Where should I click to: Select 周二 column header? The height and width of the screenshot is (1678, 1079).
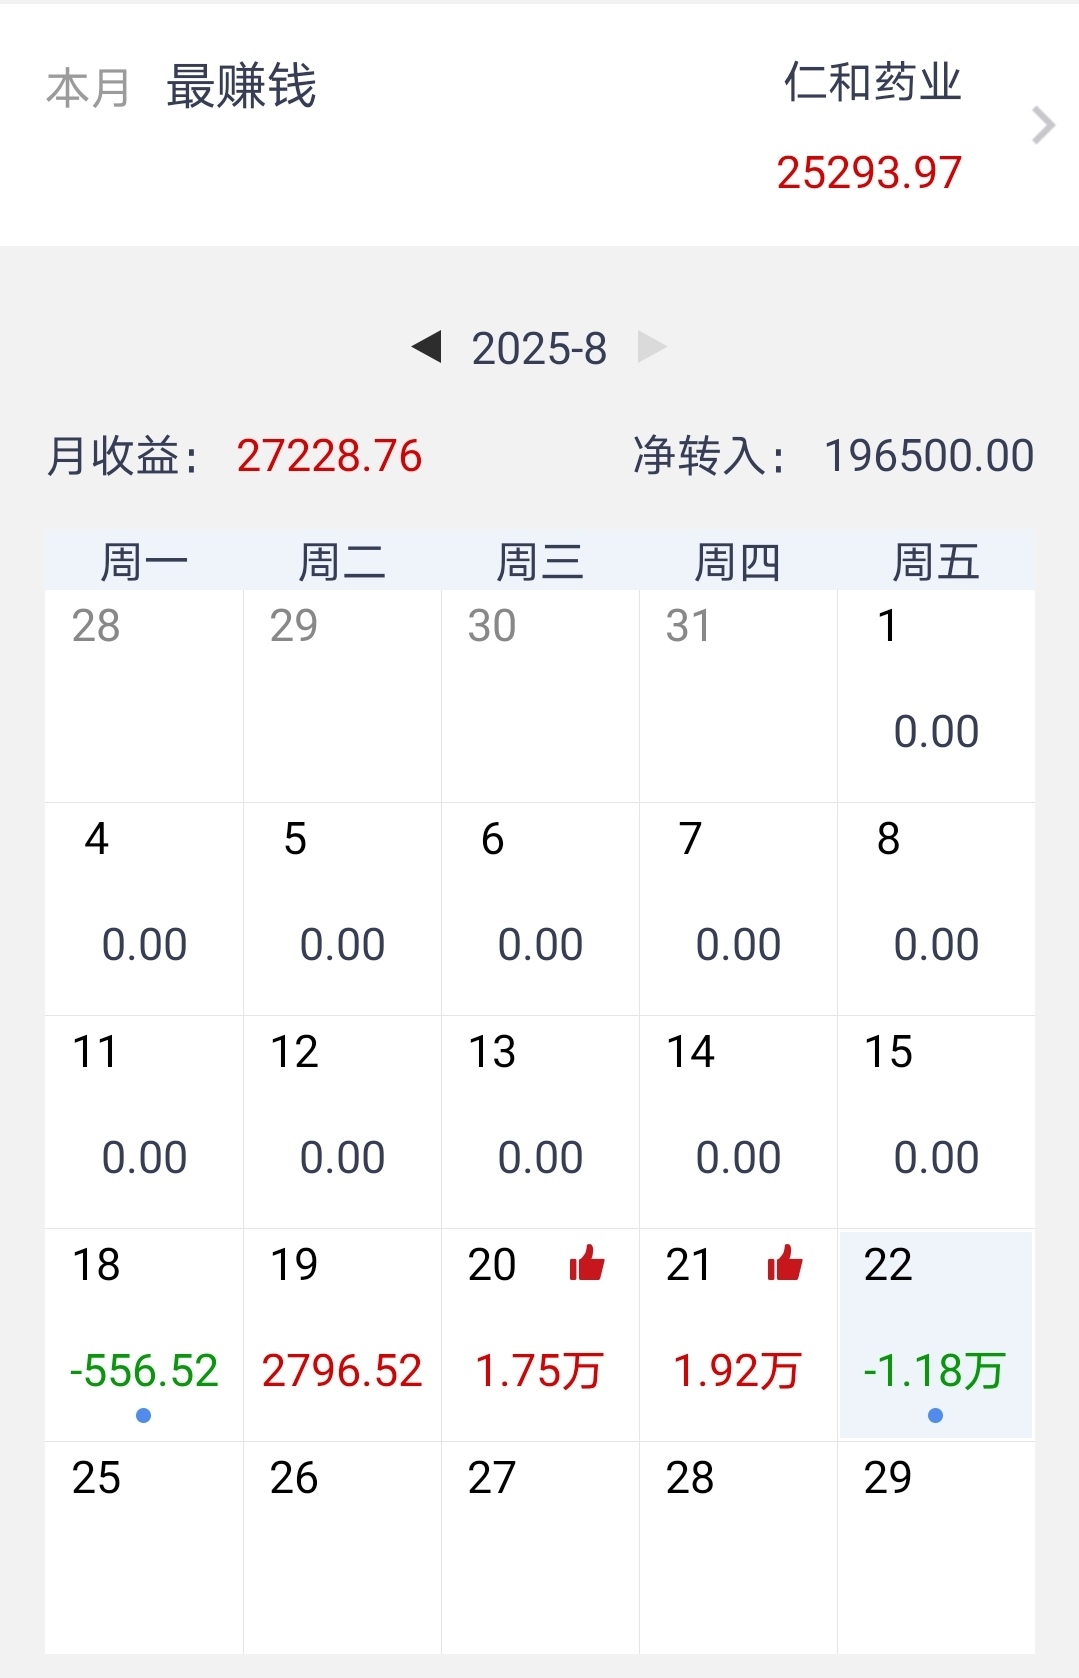(342, 562)
